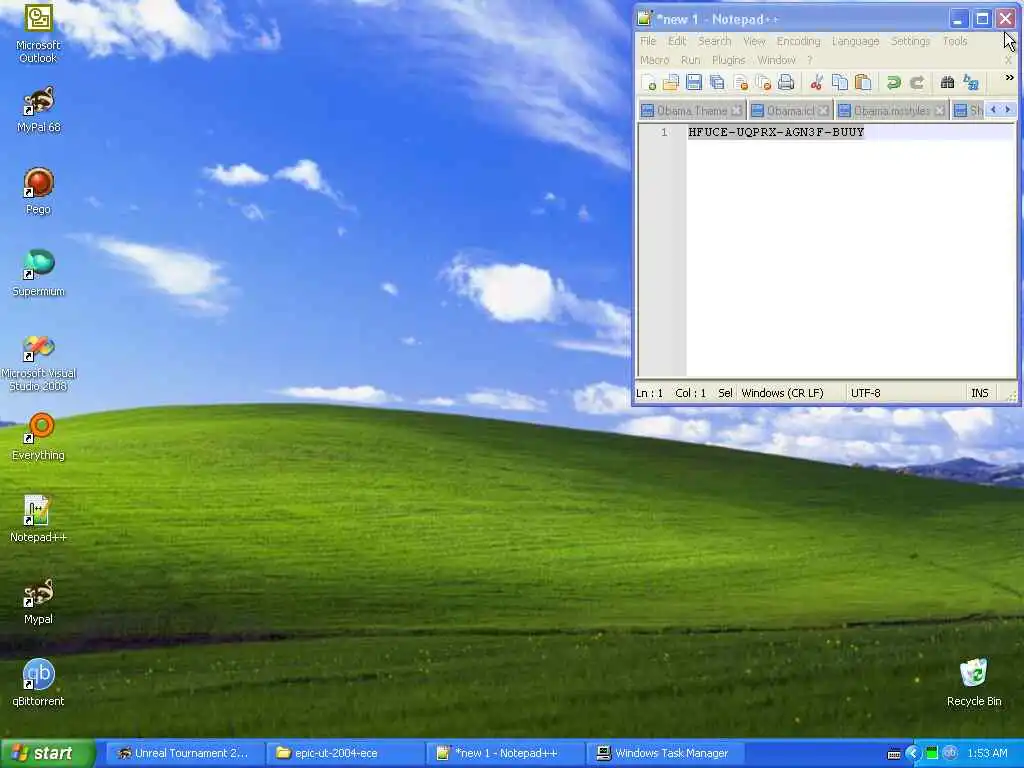This screenshot has height=768, width=1024.
Task: Open the Plugins menu
Action: click(x=728, y=60)
